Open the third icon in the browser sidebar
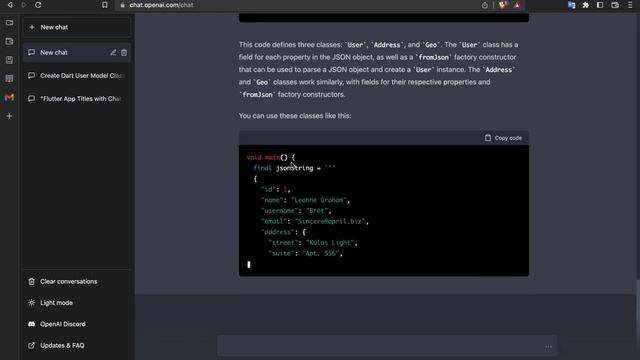The height and width of the screenshot is (360, 640). click(9, 60)
